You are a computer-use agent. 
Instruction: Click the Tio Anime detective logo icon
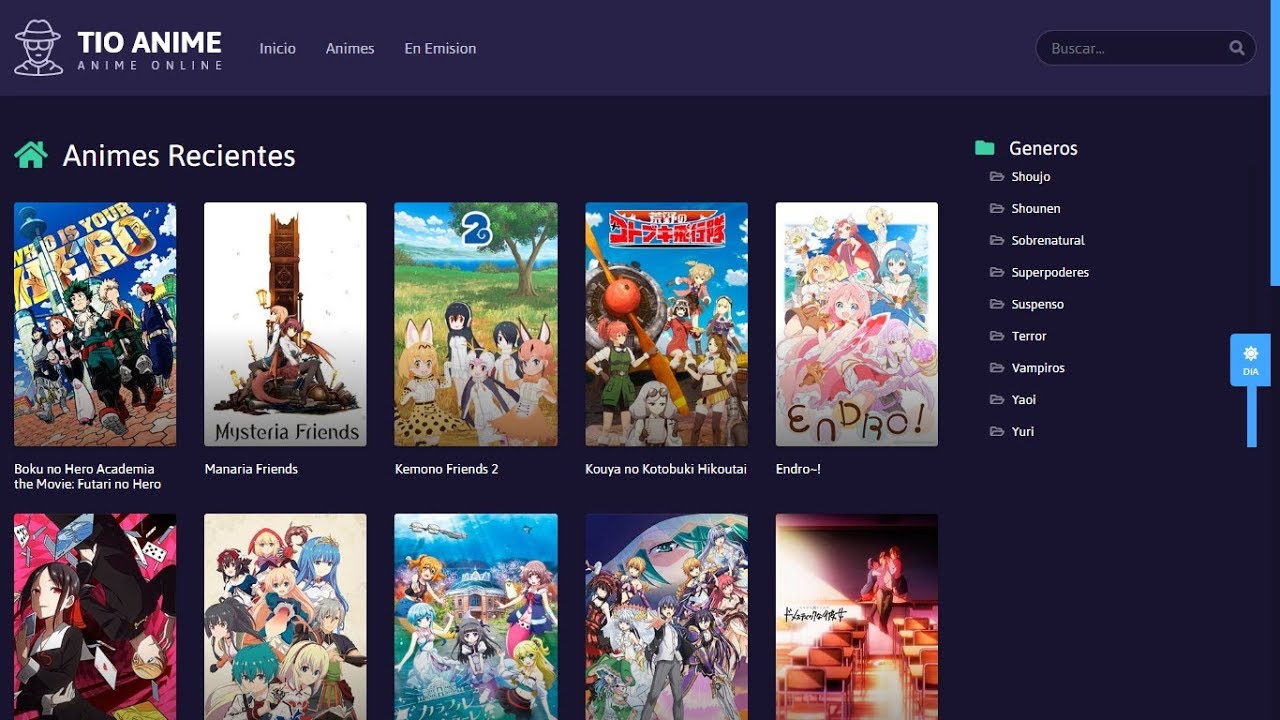point(39,48)
